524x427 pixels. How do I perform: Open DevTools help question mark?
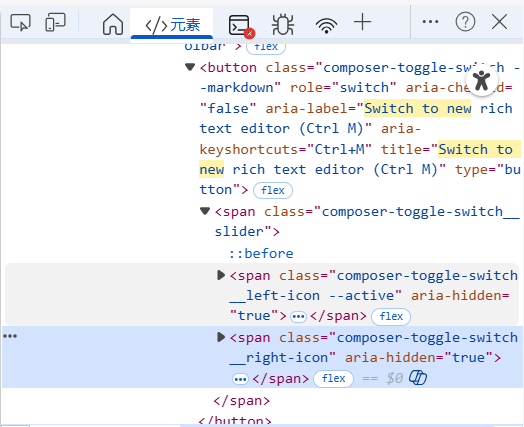[x=465, y=22]
